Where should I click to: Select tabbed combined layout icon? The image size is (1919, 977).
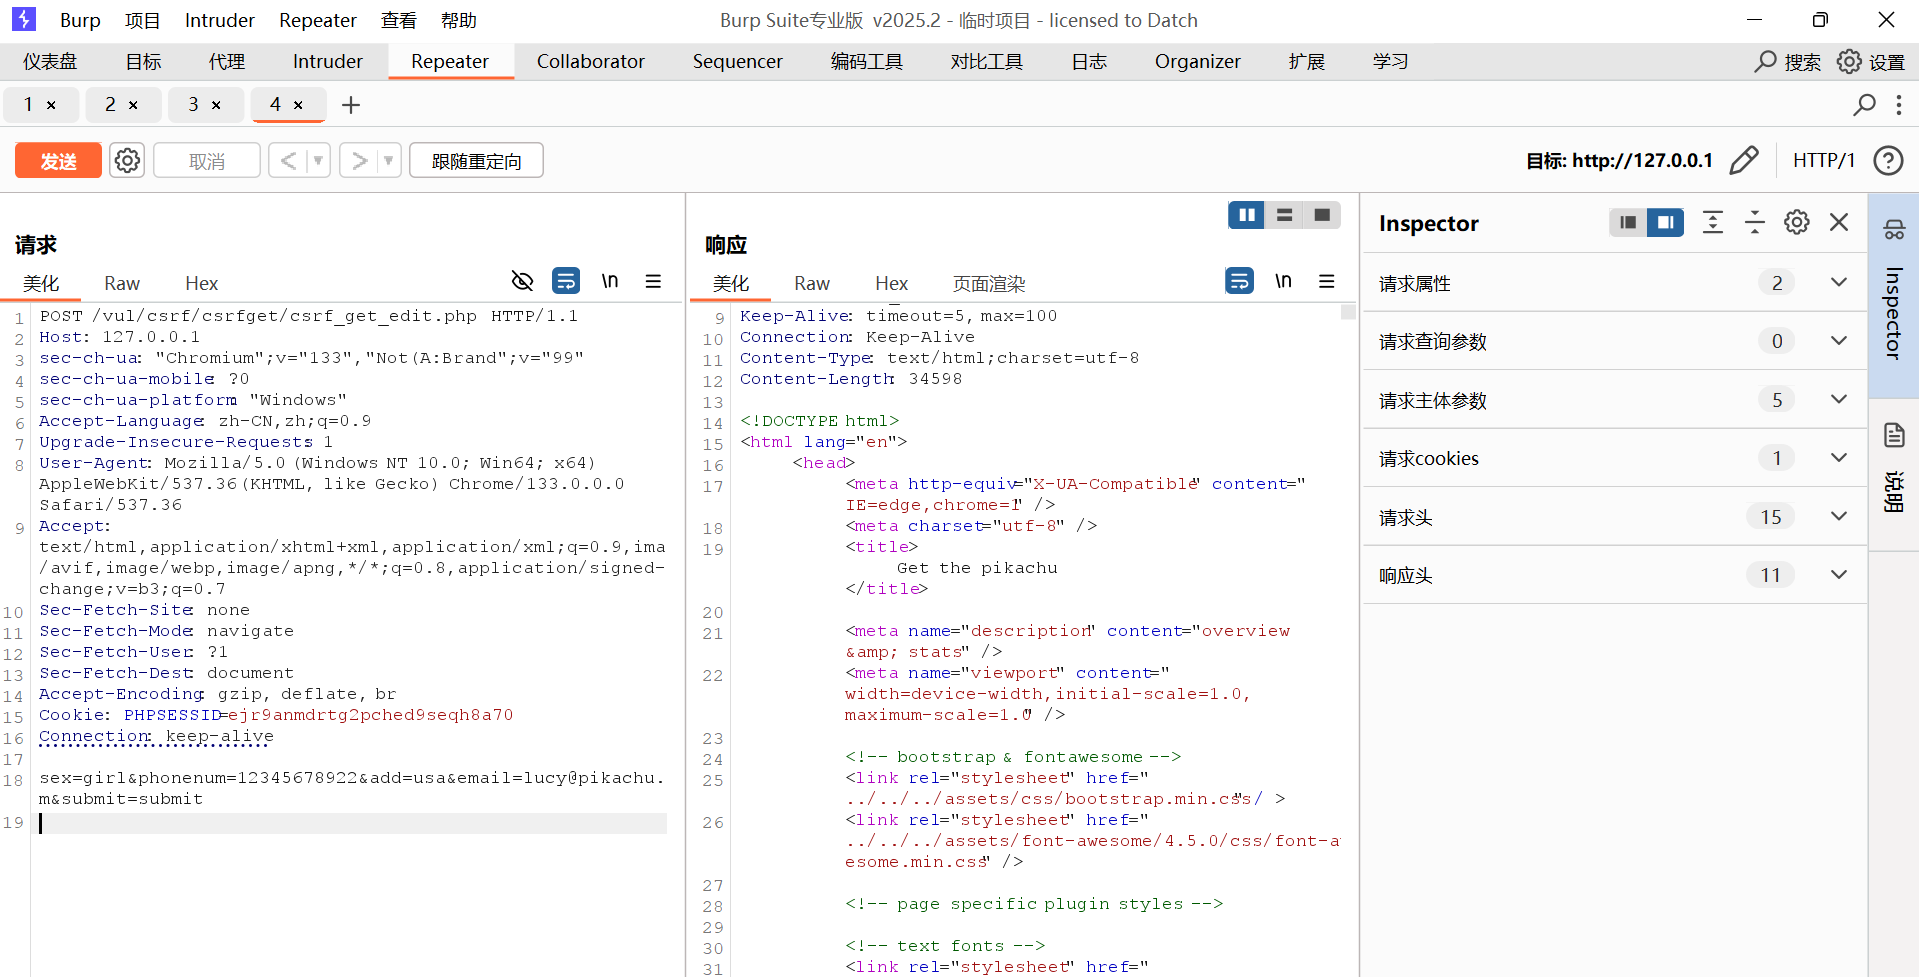click(1322, 215)
